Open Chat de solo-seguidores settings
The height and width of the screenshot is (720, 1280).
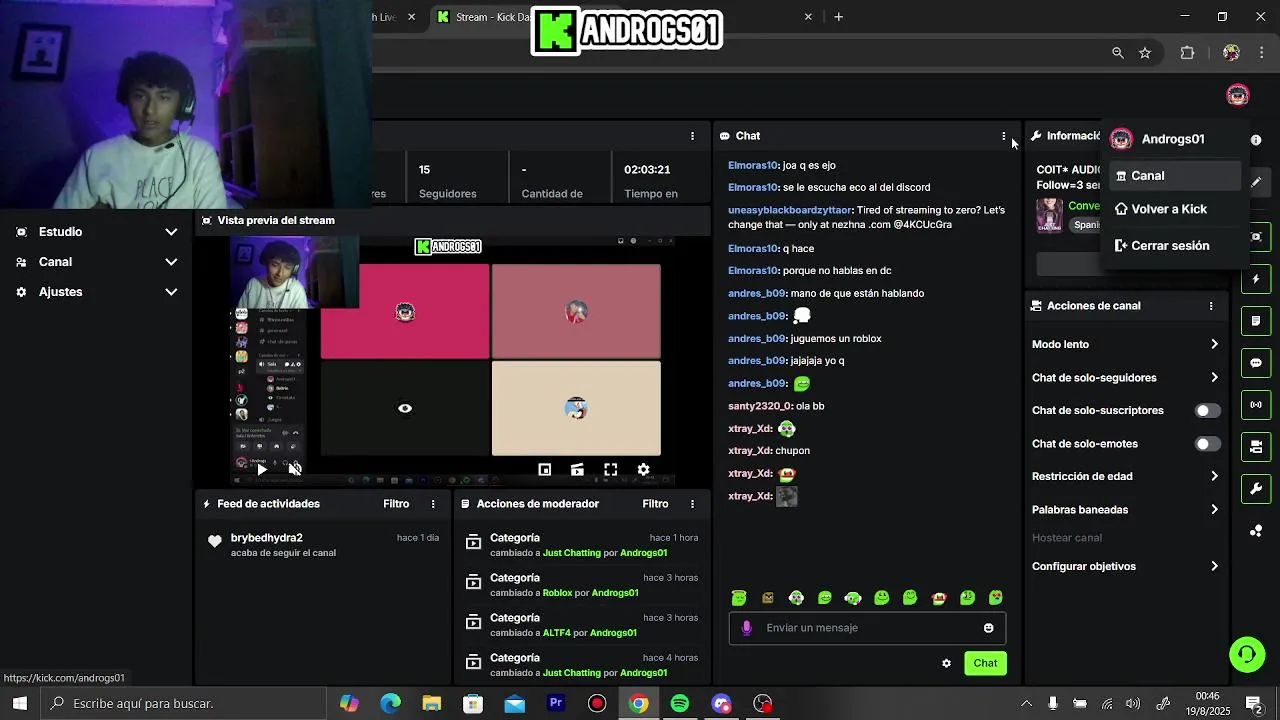1126,378
